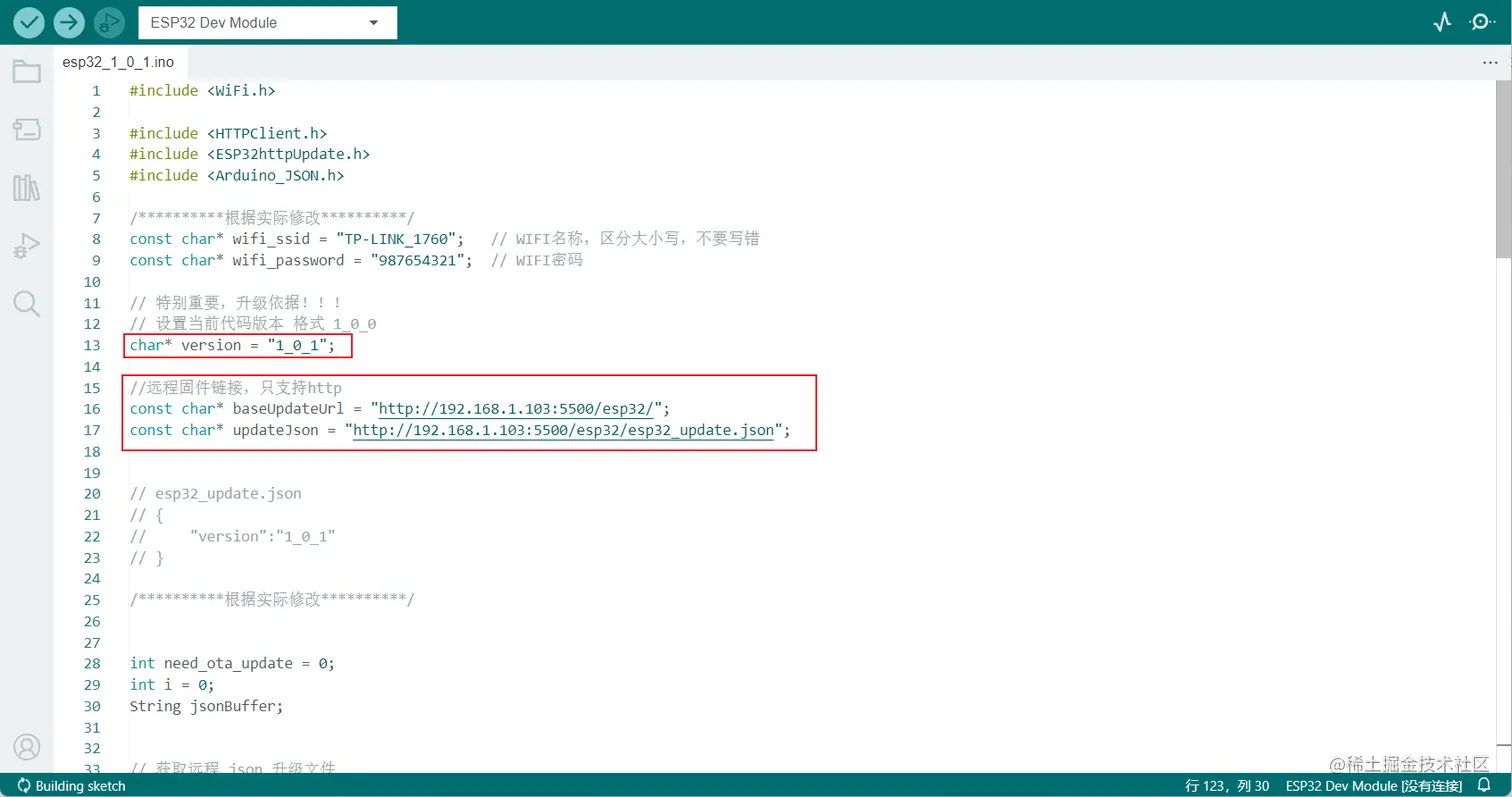Select the esp32_1_0_1.ino tab
This screenshot has height=797, width=1512.
click(118, 62)
